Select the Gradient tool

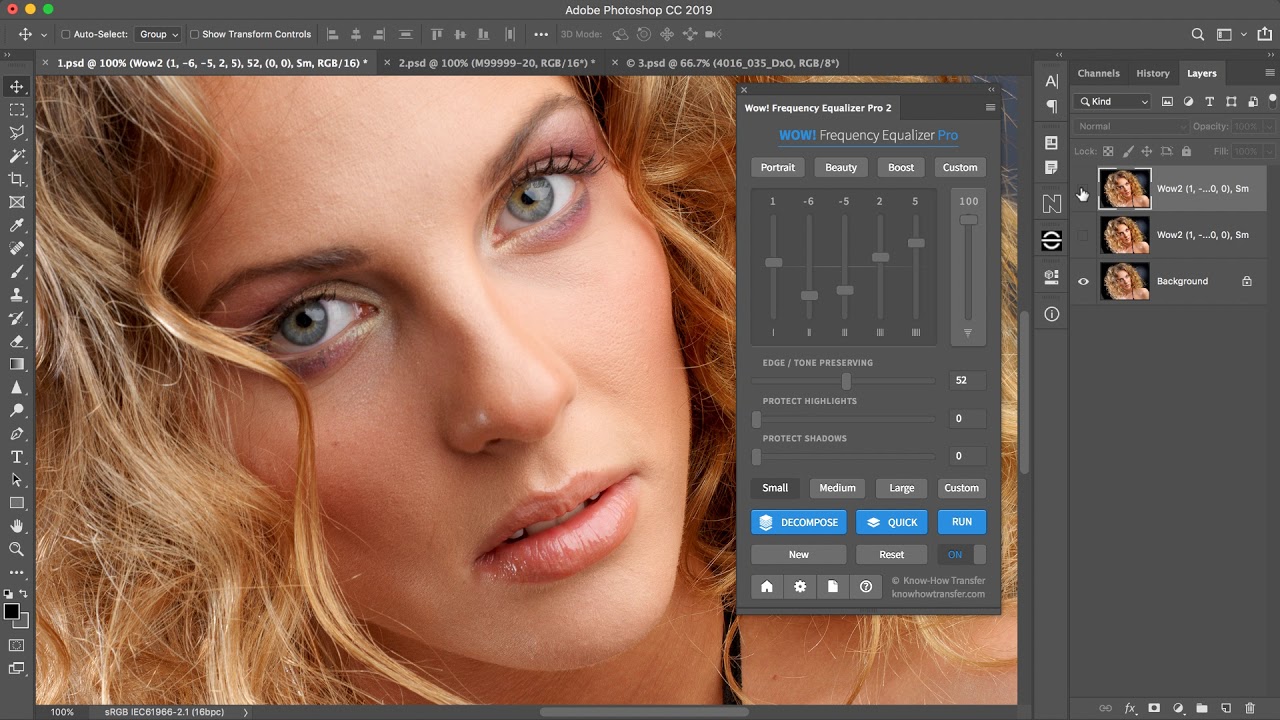tap(17, 364)
